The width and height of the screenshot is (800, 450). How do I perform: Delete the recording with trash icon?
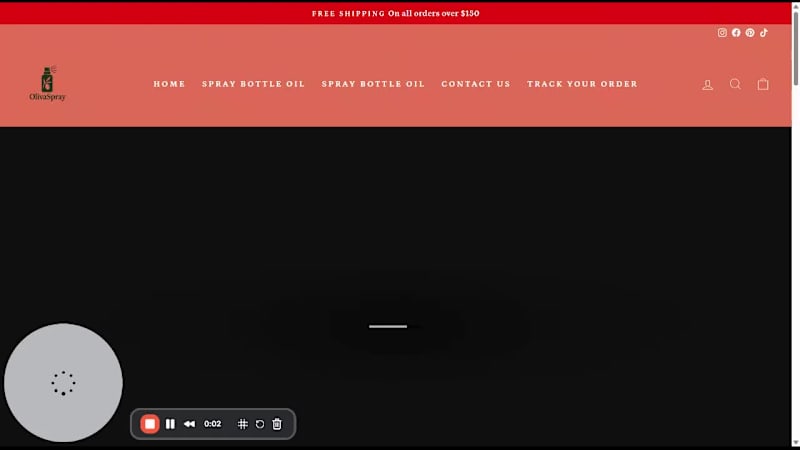point(277,424)
